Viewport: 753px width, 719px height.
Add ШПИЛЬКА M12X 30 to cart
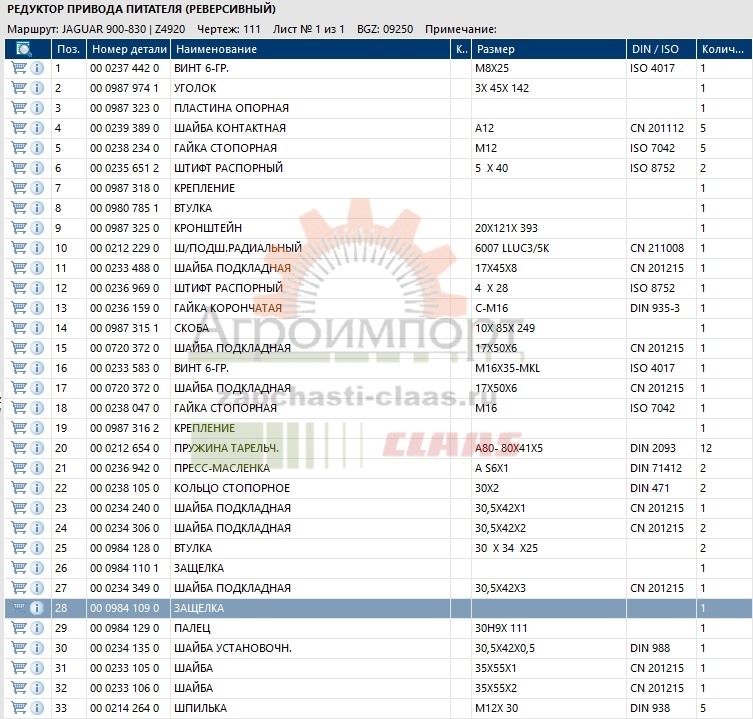coord(19,708)
